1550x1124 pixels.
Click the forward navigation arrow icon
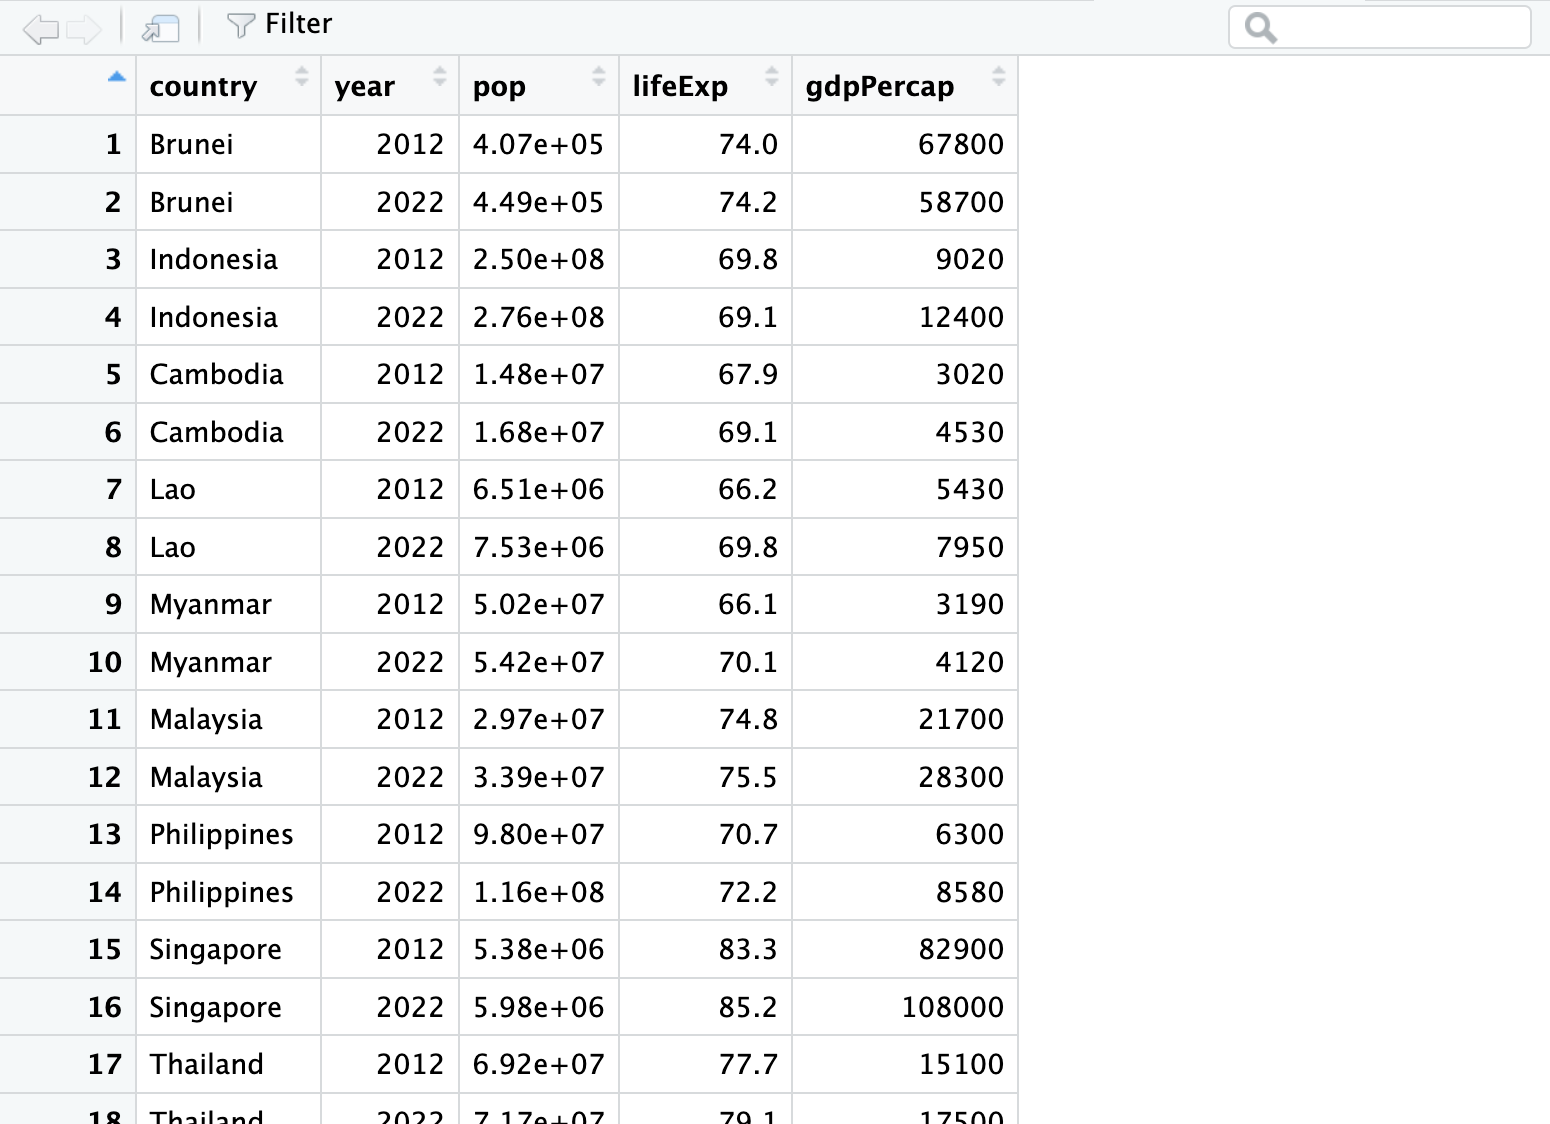pos(84,29)
